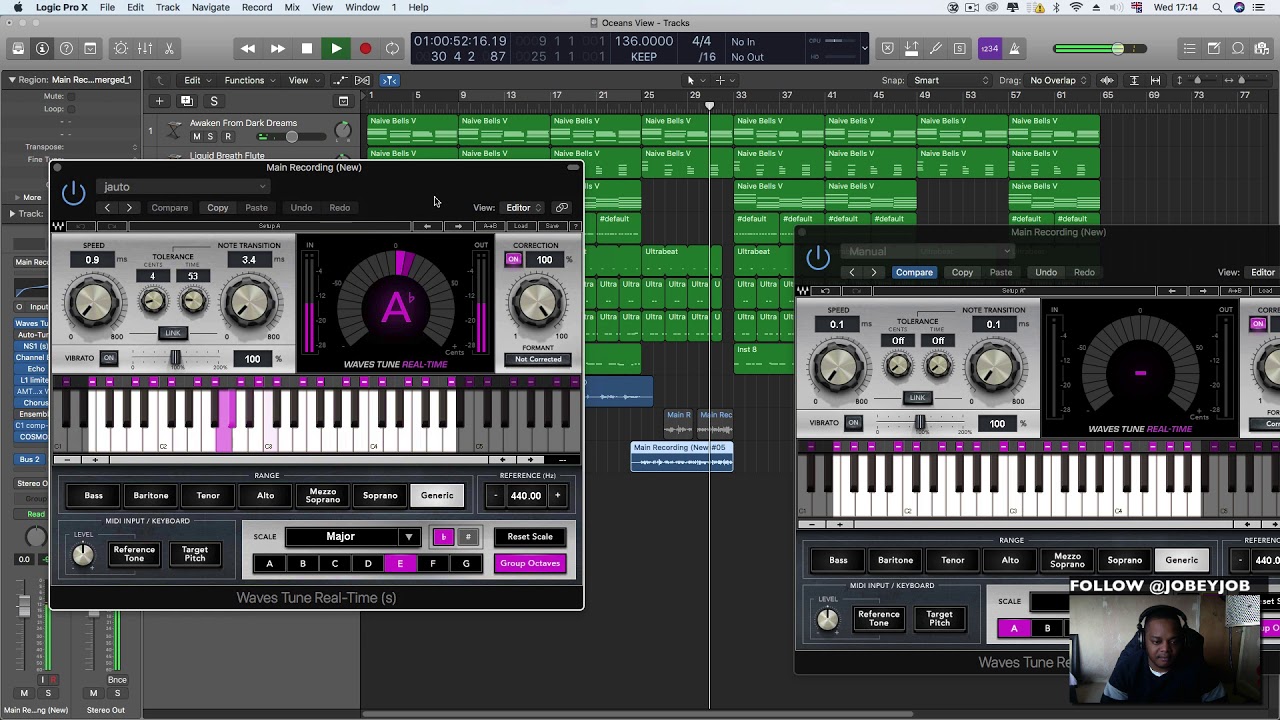Click the plugin Link chain icon

tap(561, 208)
